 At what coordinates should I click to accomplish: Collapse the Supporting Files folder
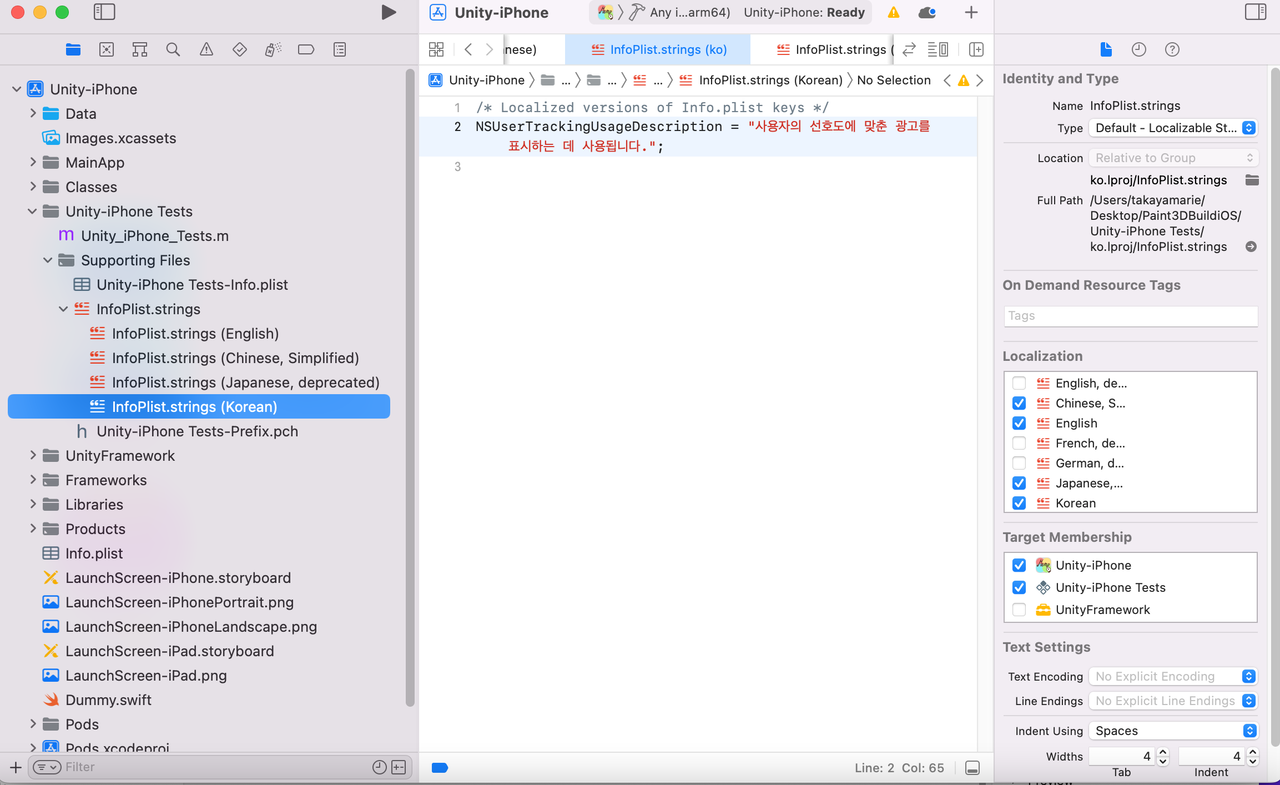[x=47, y=260]
